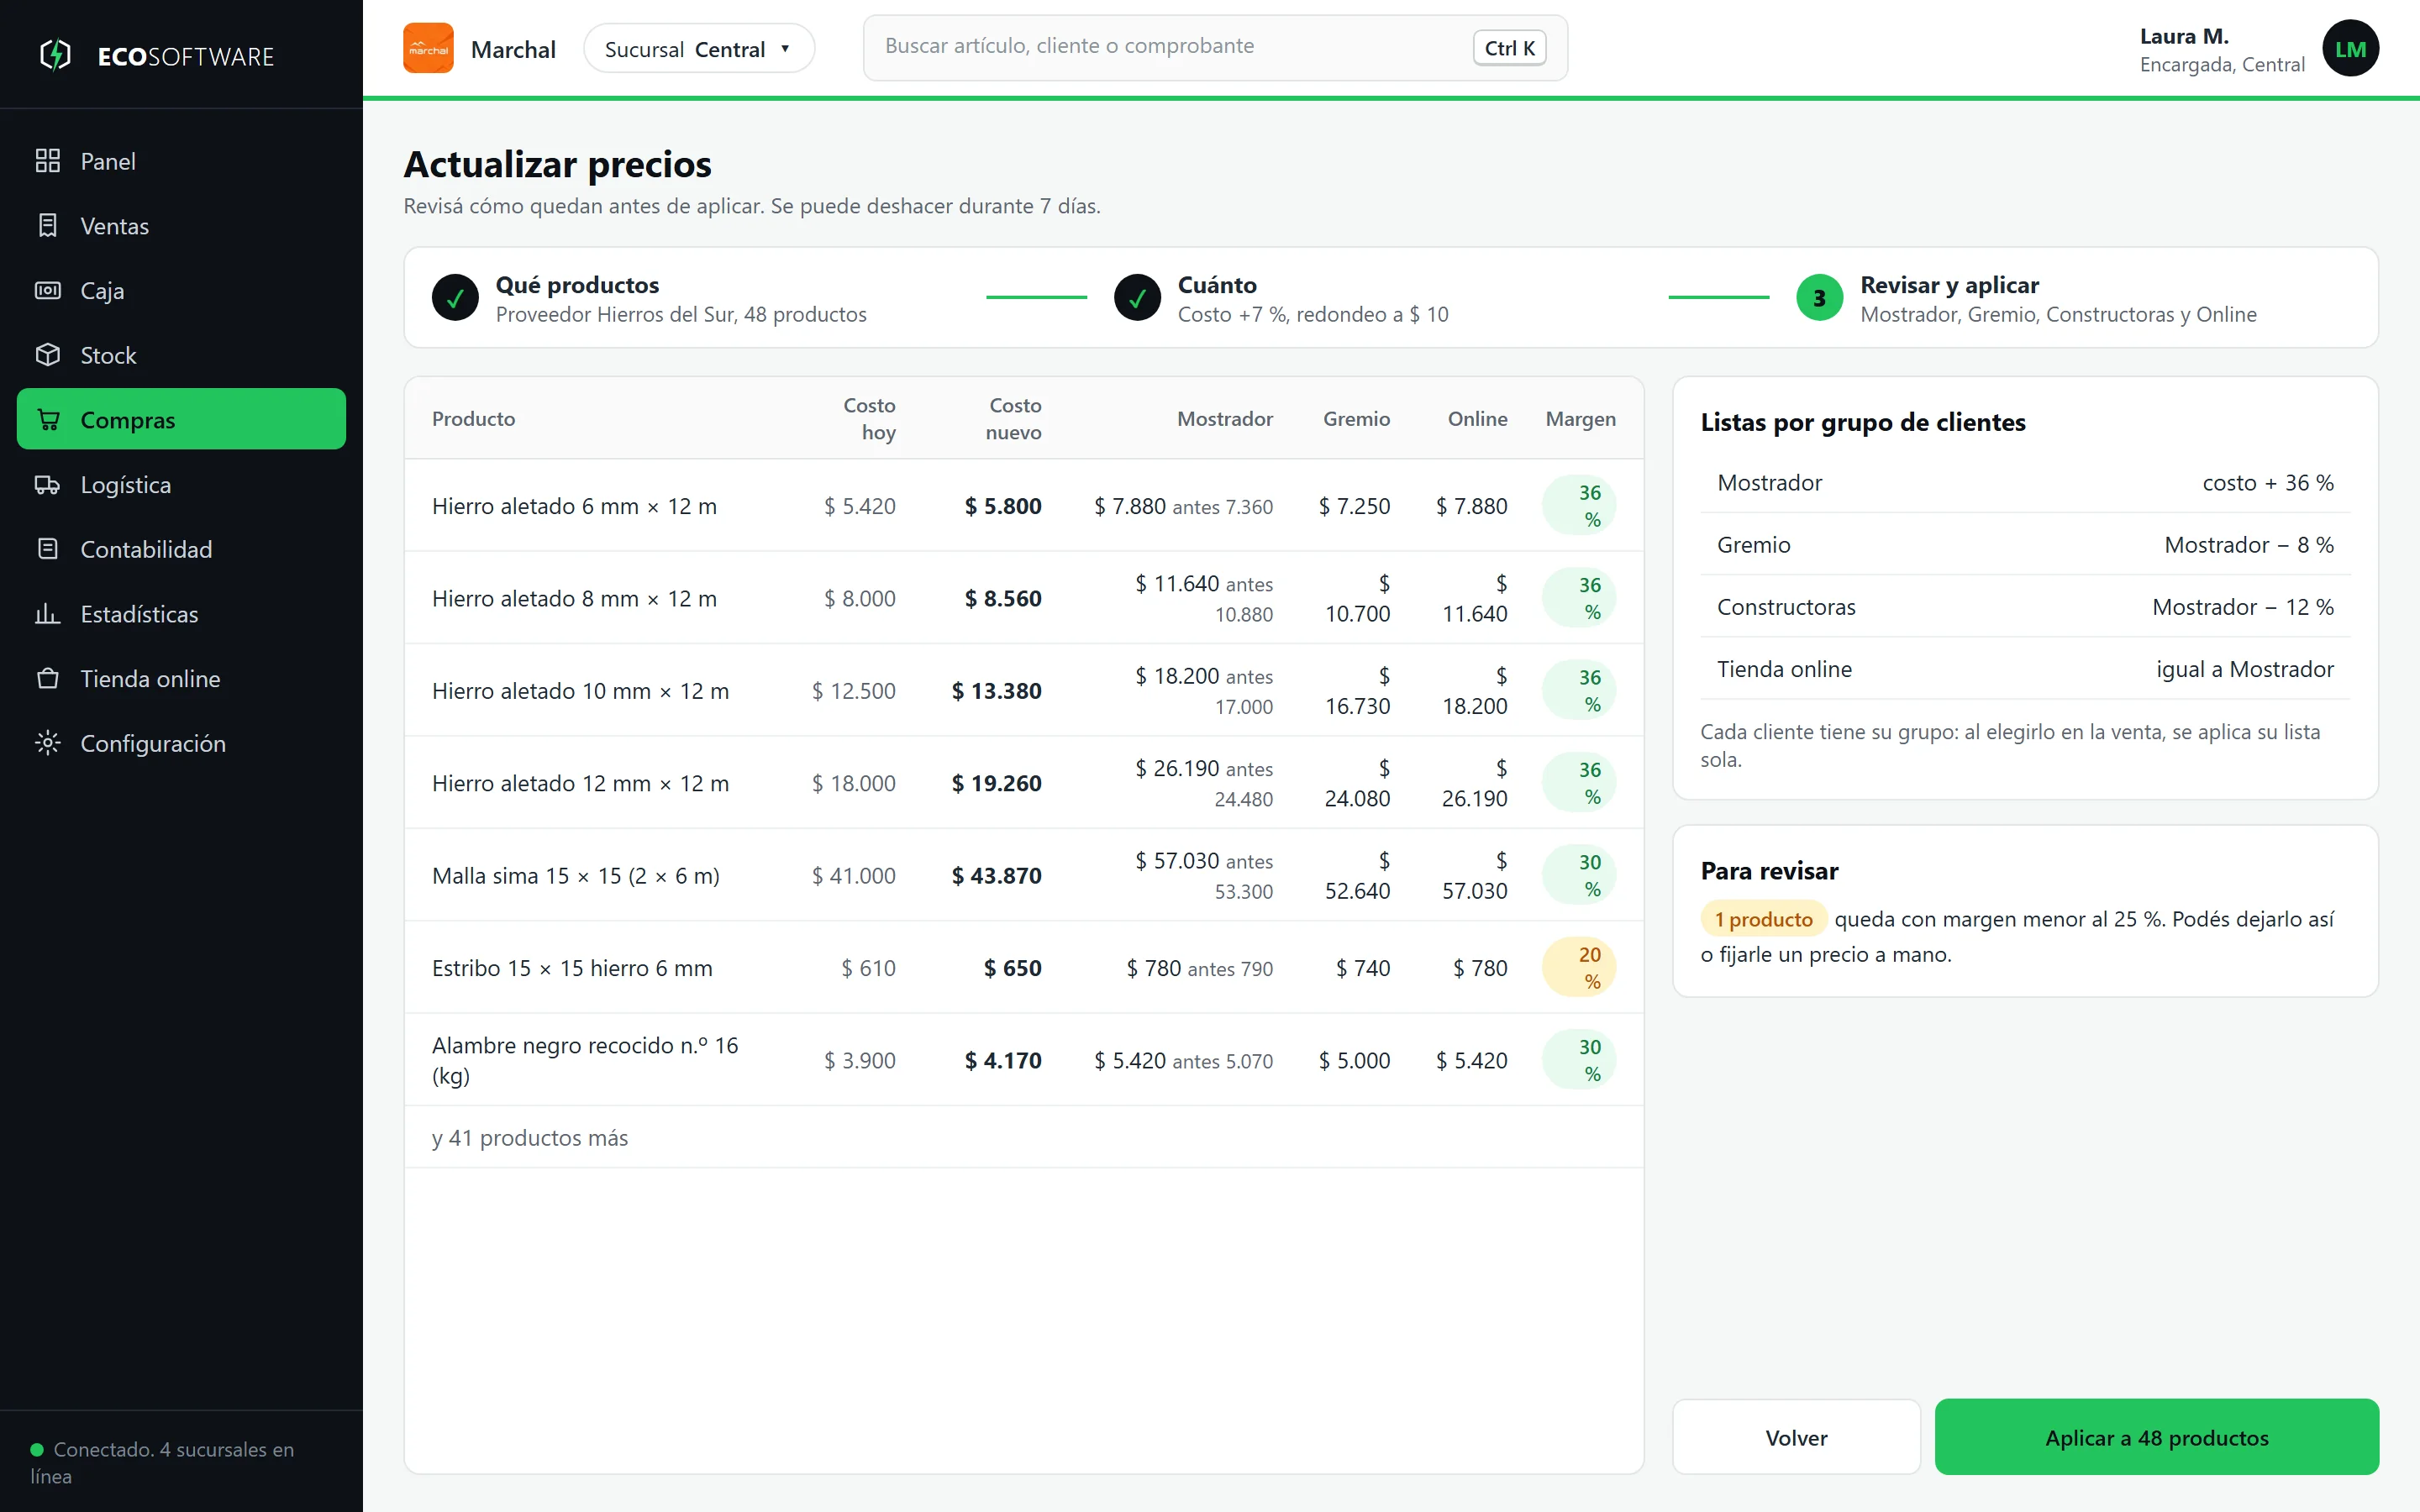Click the Gremio list row in client groups
Screen dimensions: 2420x1512
[2025, 545]
